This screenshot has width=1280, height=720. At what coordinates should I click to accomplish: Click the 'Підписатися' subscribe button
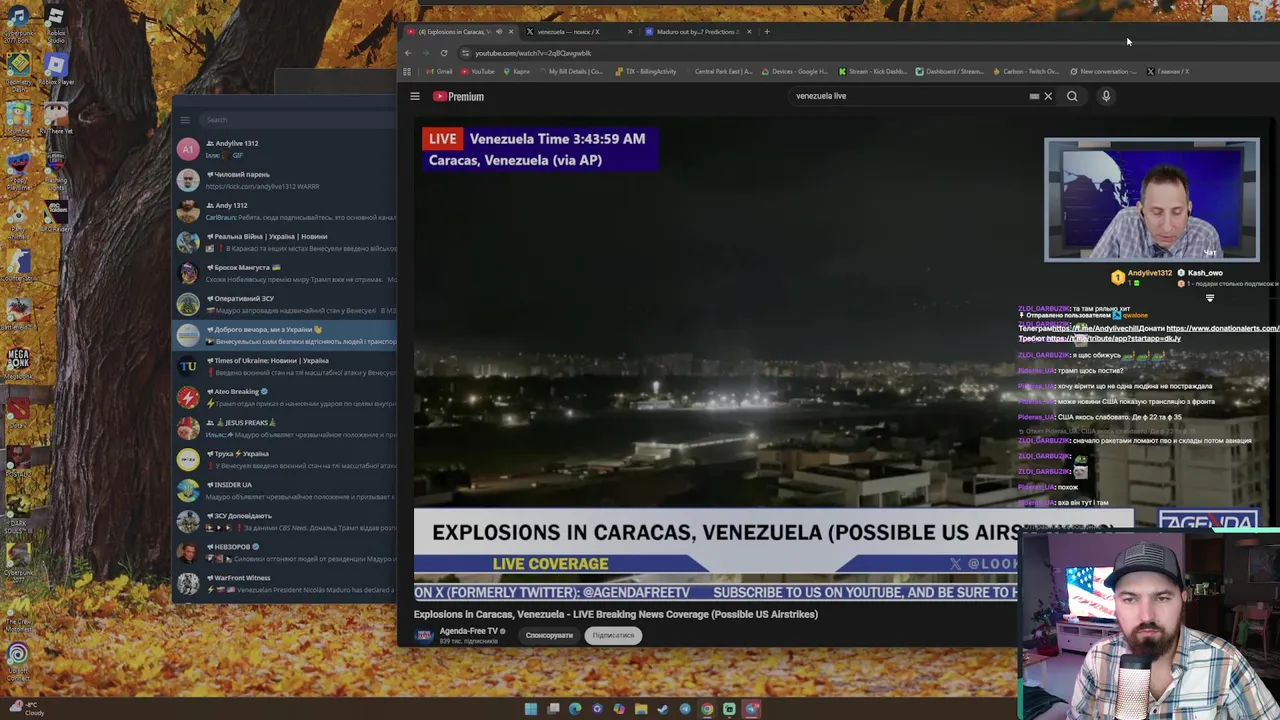tap(613, 635)
